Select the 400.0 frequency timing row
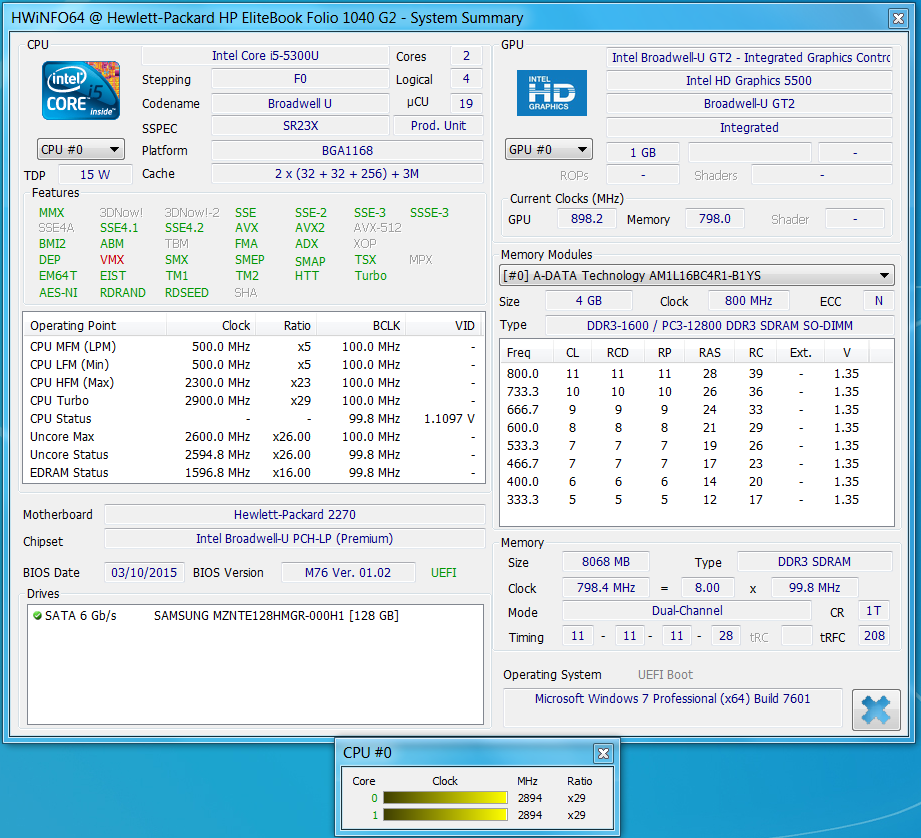The width and height of the screenshot is (921, 838). pyautogui.click(x=697, y=482)
